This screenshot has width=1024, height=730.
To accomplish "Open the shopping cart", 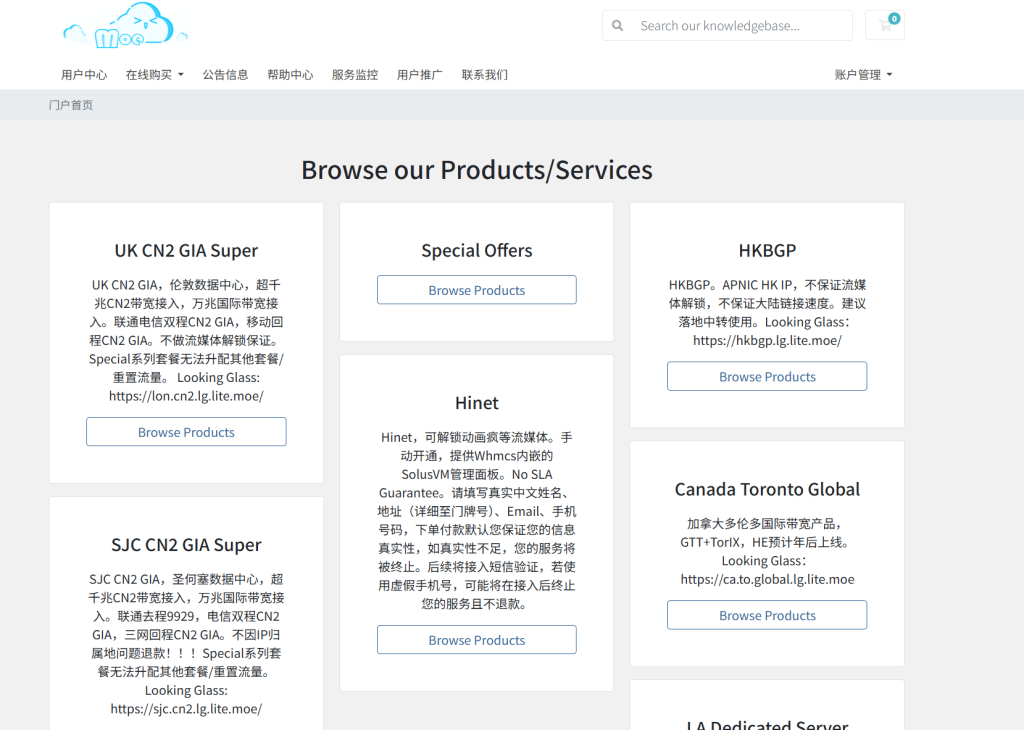I will (884, 26).
